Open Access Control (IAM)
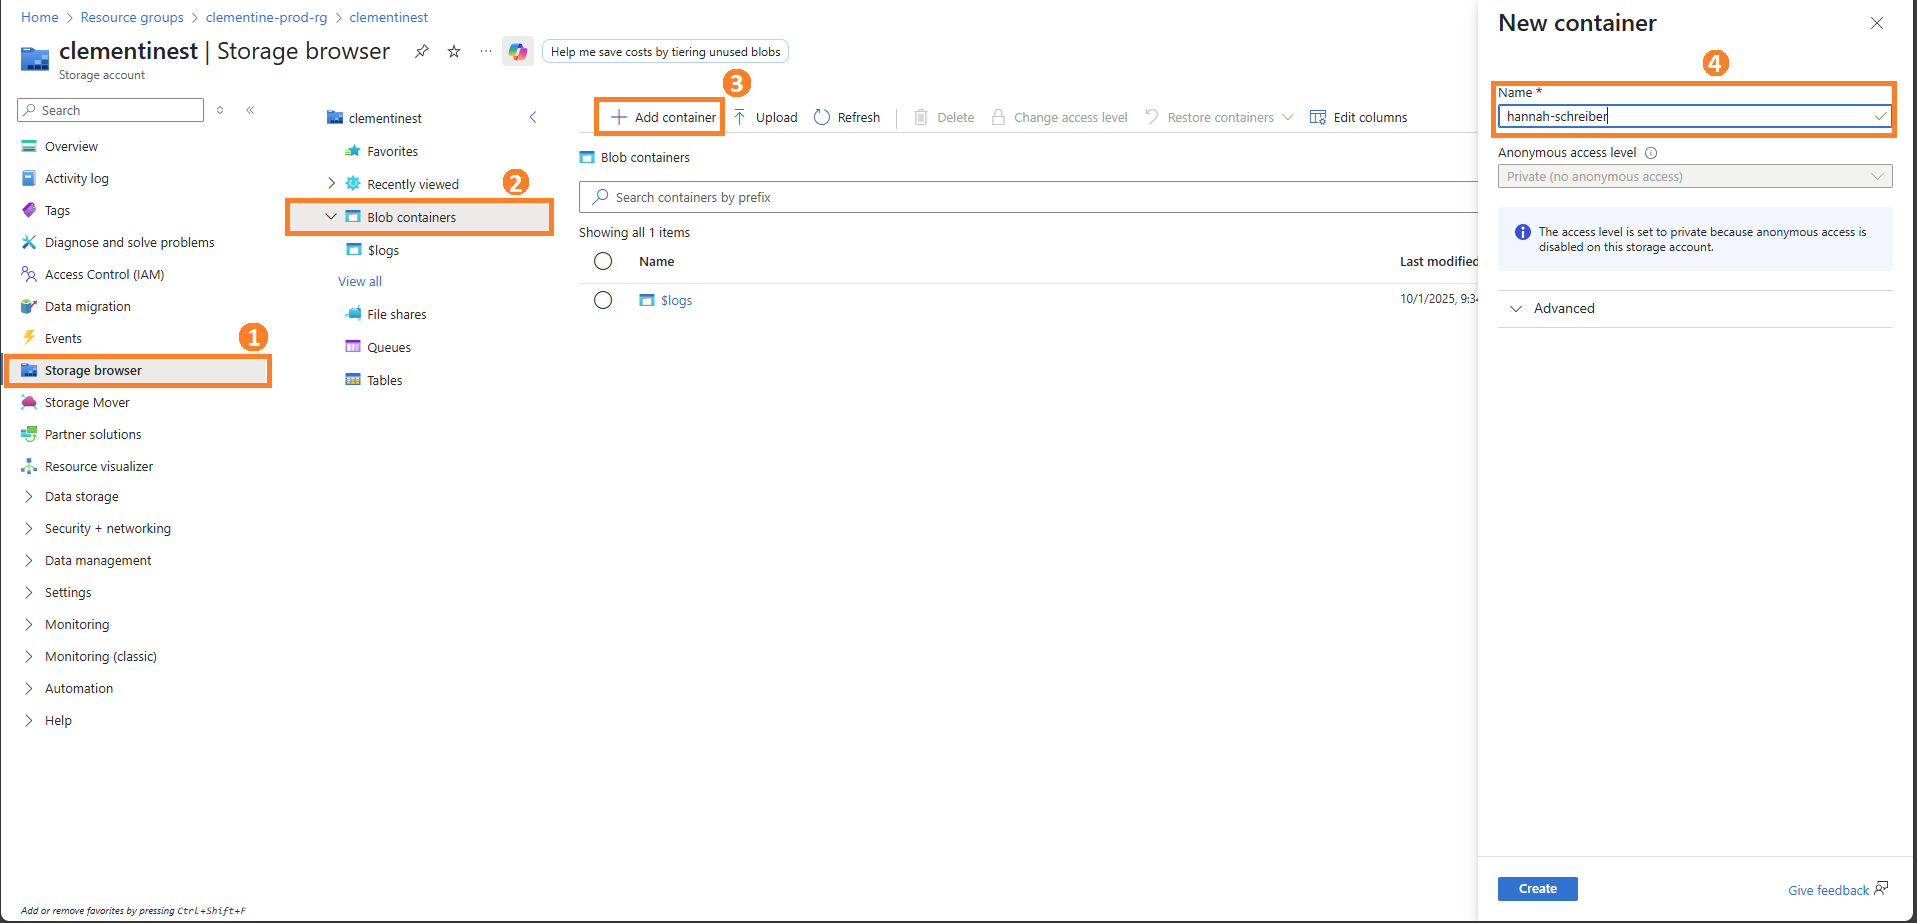 click(x=104, y=274)
